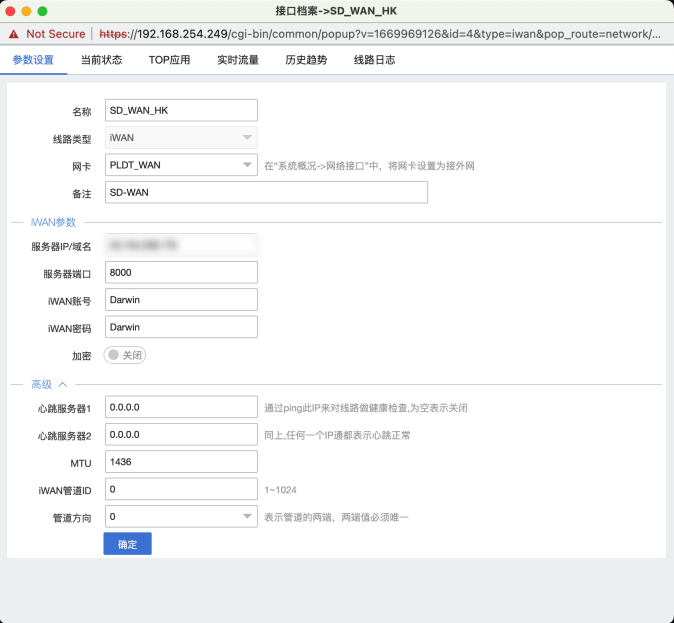Toggle the 加密 encryption switch
Screen dimensions: 674x623
(x=125, y=355)
